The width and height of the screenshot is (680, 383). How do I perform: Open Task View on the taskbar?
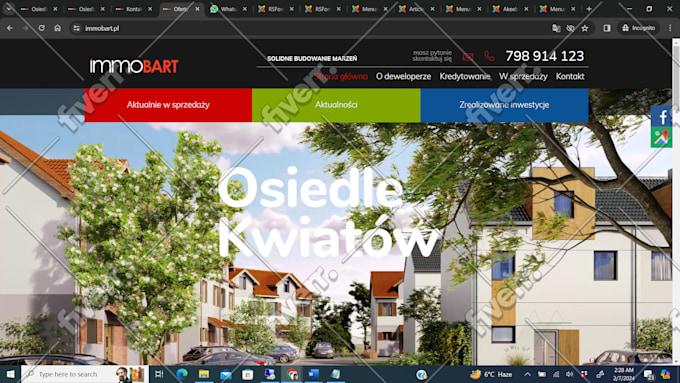(159, 374)
